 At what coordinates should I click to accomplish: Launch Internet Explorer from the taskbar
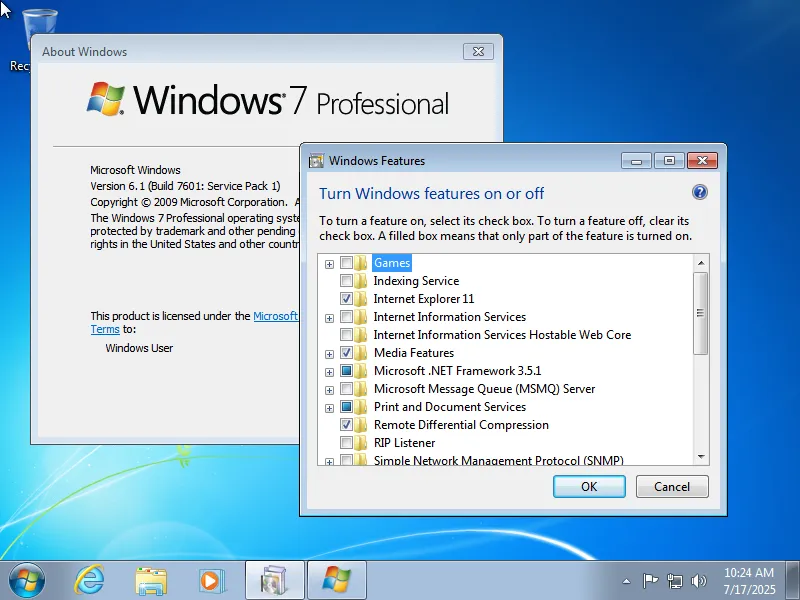(89, 580)
